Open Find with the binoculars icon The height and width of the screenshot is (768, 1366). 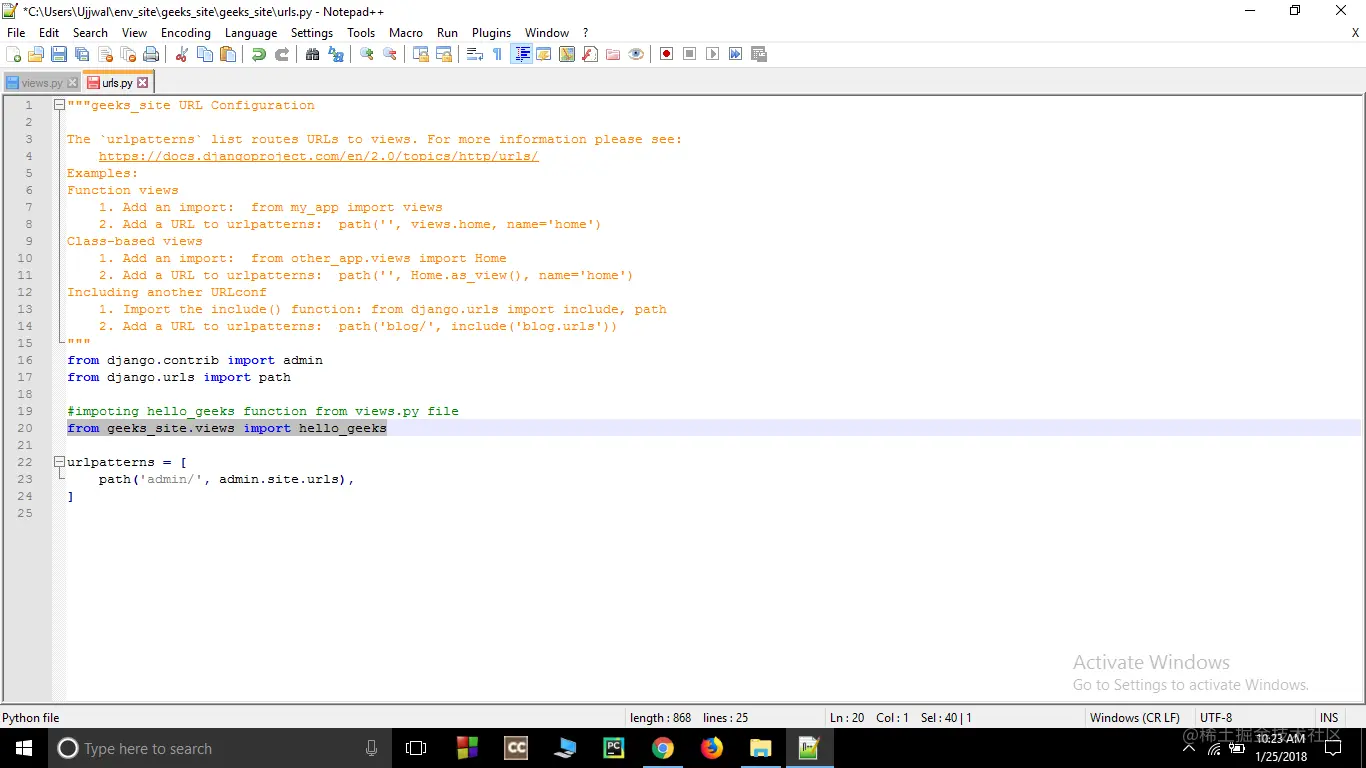(x=312, y=54)
